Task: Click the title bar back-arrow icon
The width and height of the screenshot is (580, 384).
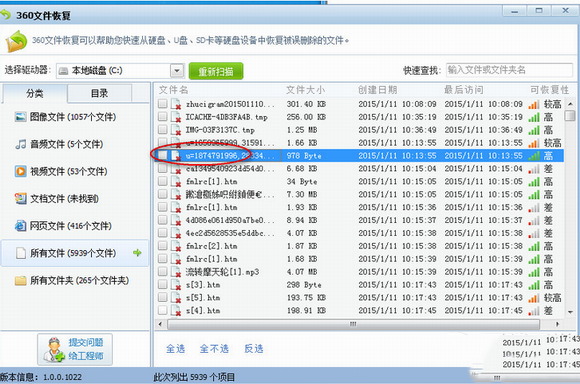Action: tap(6, 15)
